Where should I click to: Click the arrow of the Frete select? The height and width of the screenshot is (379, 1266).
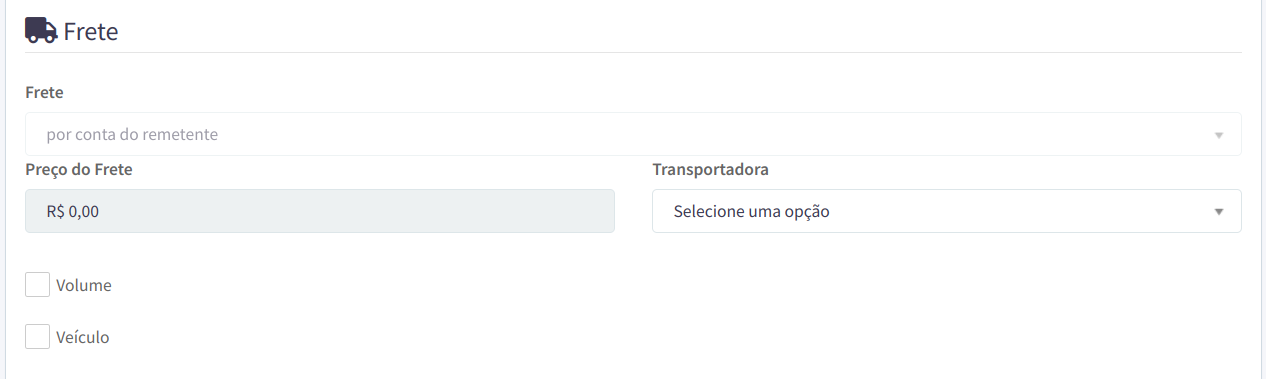[1218, 135]
